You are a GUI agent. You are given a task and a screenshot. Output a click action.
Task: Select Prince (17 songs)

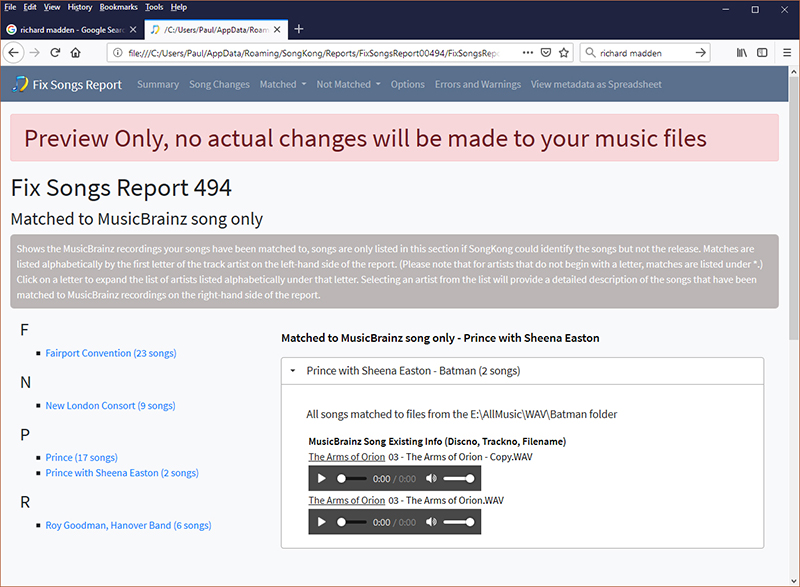pyautogui.click(x=82, y=457)
